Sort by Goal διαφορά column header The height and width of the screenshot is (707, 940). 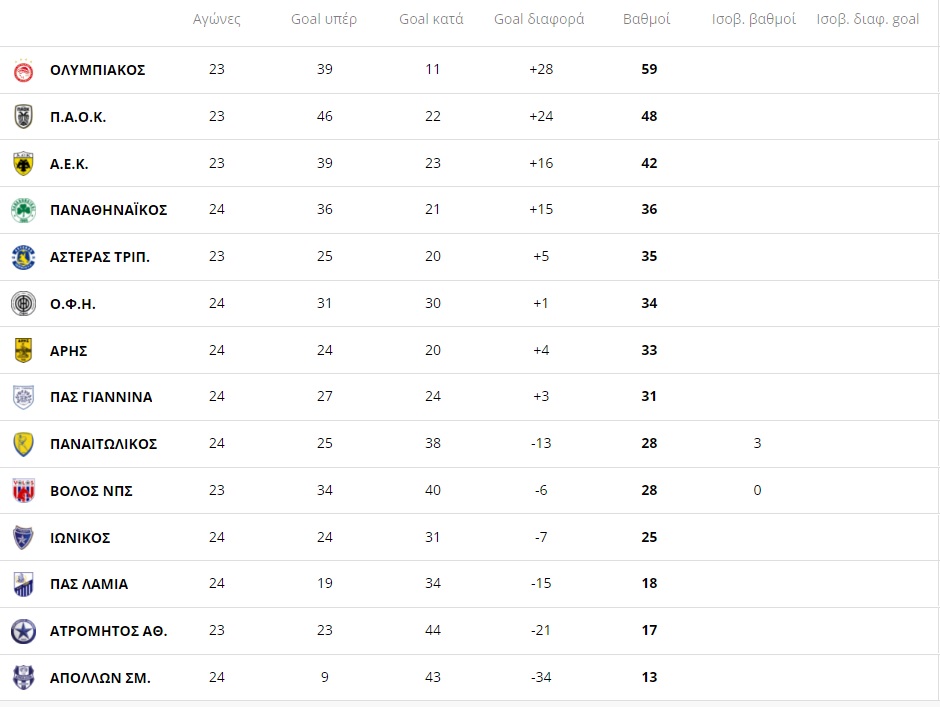(539, 19)
